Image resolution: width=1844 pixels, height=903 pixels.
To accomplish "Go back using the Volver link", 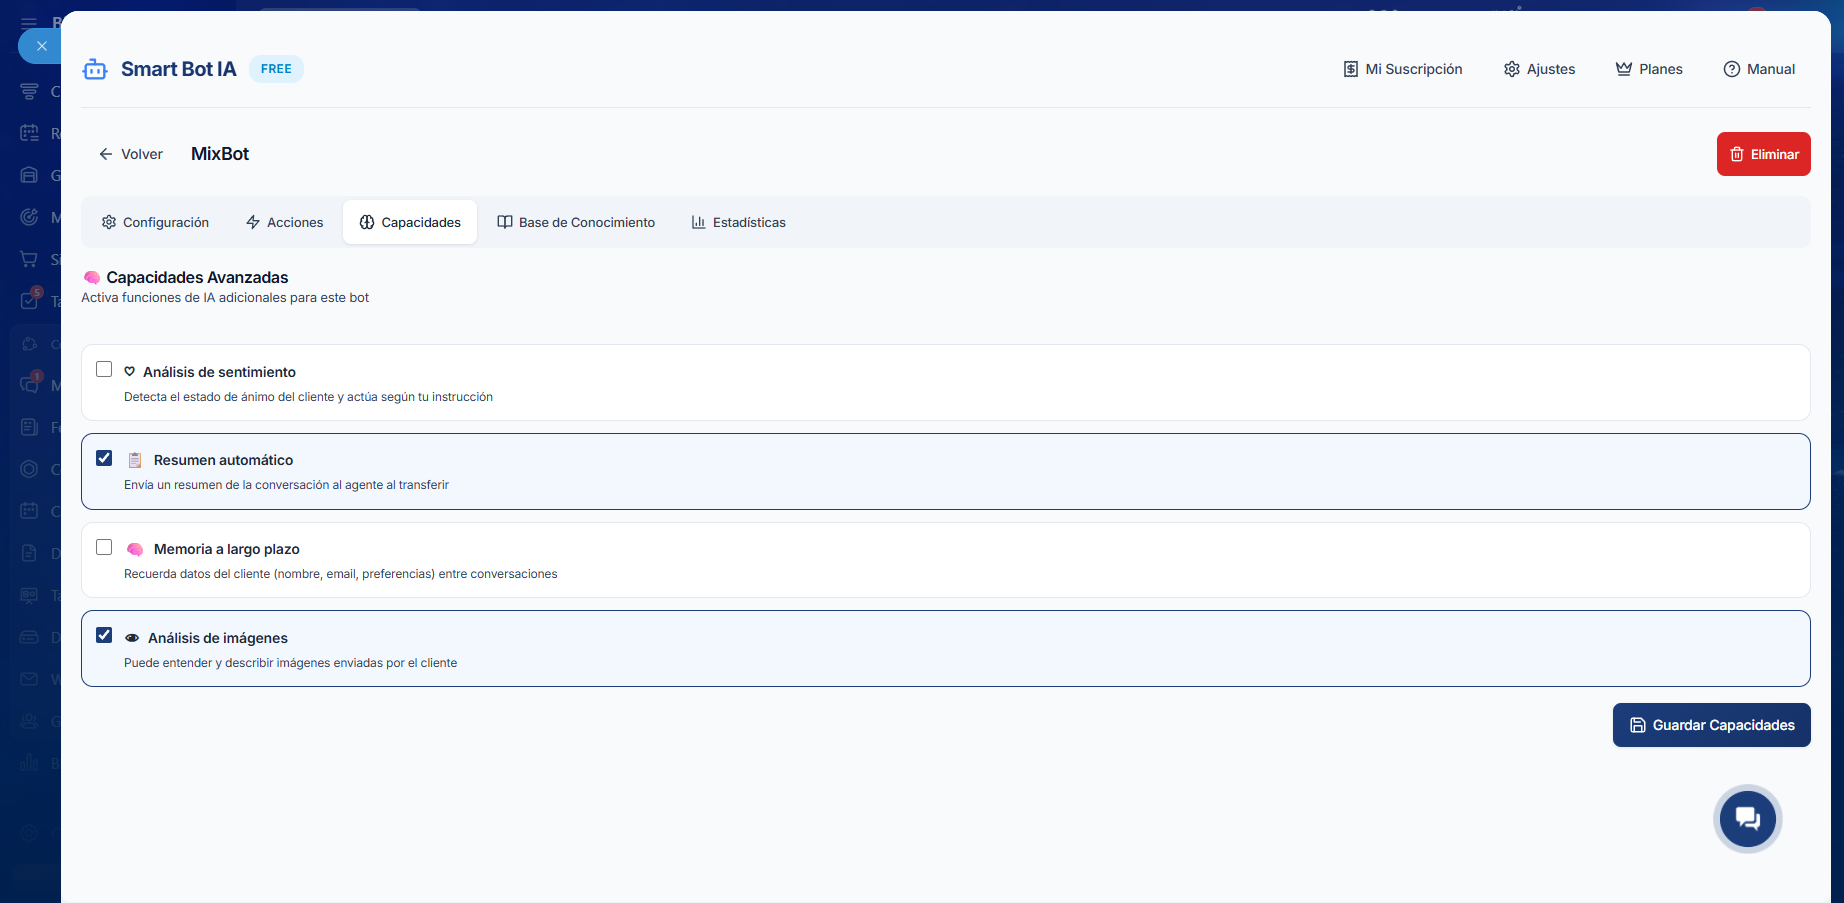I will coord(131,154).
